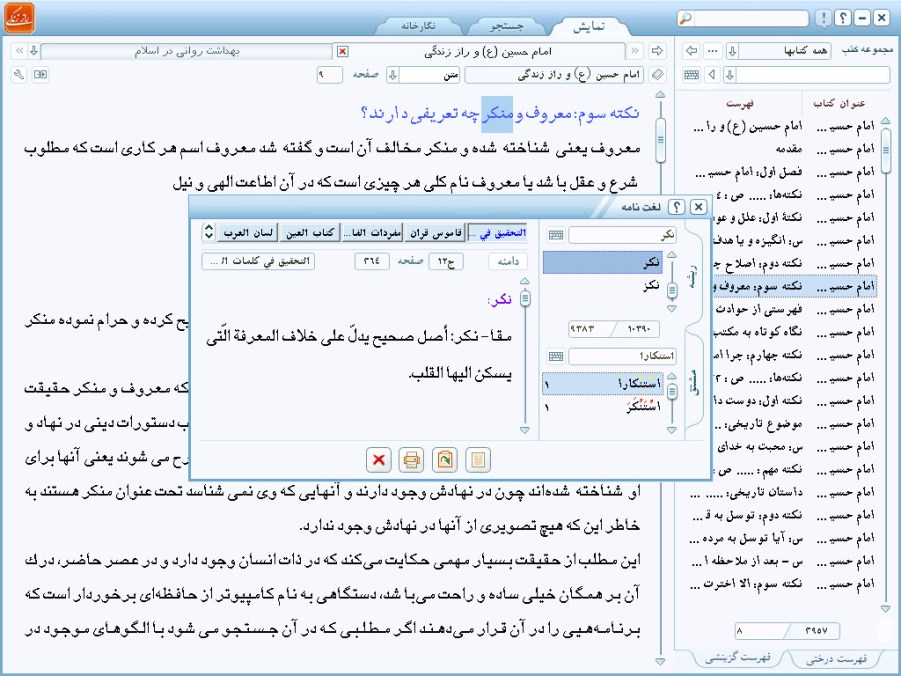The height and width of the screenshot is (676, 901).
Task: Click the three-dots button beside همه کتابها
Action: point(713,51)
